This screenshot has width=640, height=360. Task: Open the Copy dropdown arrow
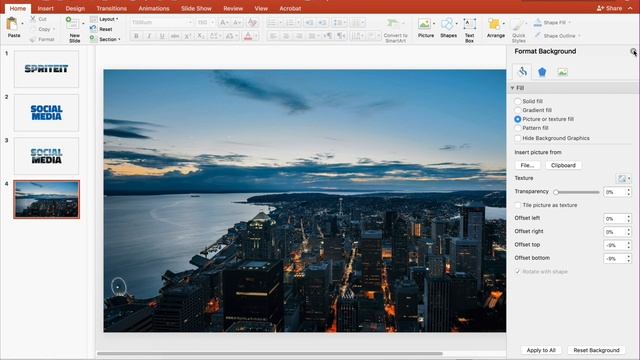[54, 29]
